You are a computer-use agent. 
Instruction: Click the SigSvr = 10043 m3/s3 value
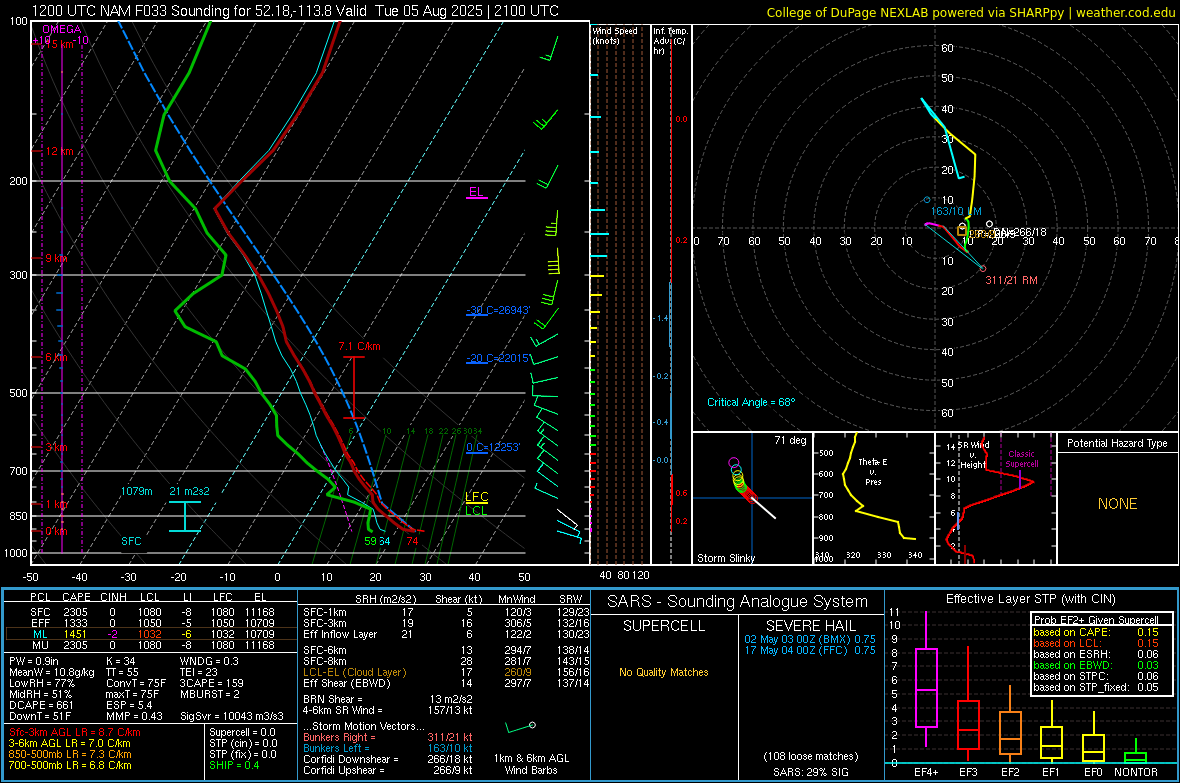pyautogui.click(x=232, y=716)
